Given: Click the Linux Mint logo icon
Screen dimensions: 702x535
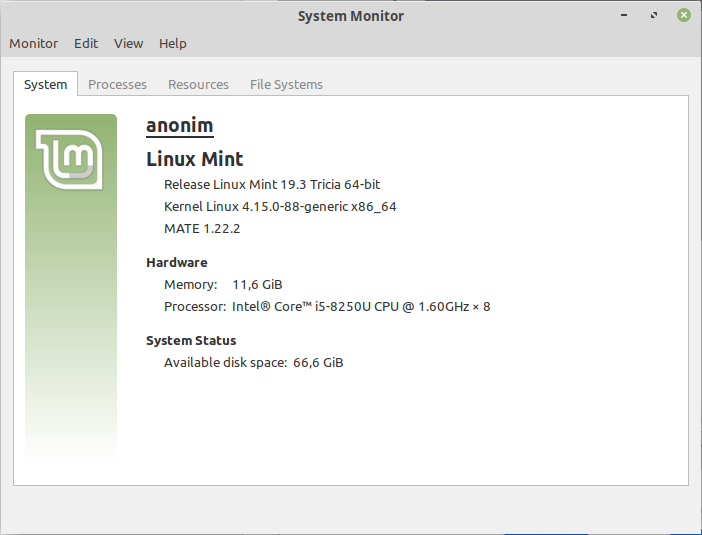Looking at the screenshot, I should click(70, 159).
